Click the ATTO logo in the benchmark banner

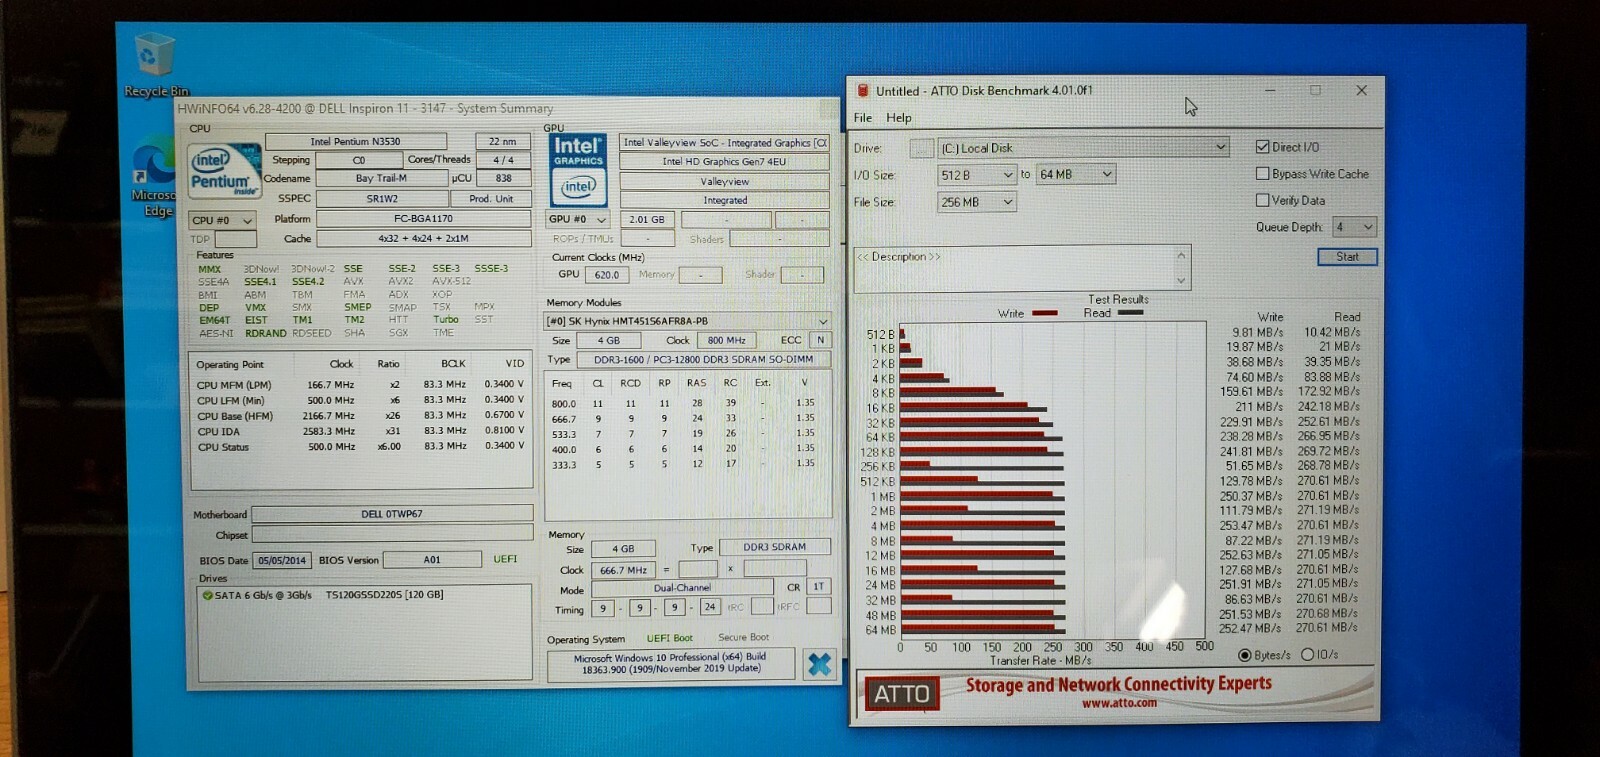point(902,694)
